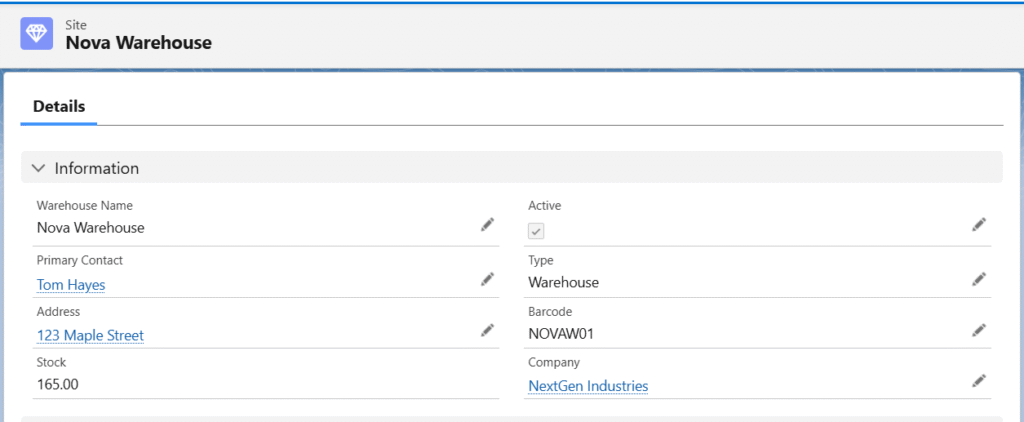Click pencil icon next to Active checkbox
This screenshot has width=1024, height=422.
979,225
